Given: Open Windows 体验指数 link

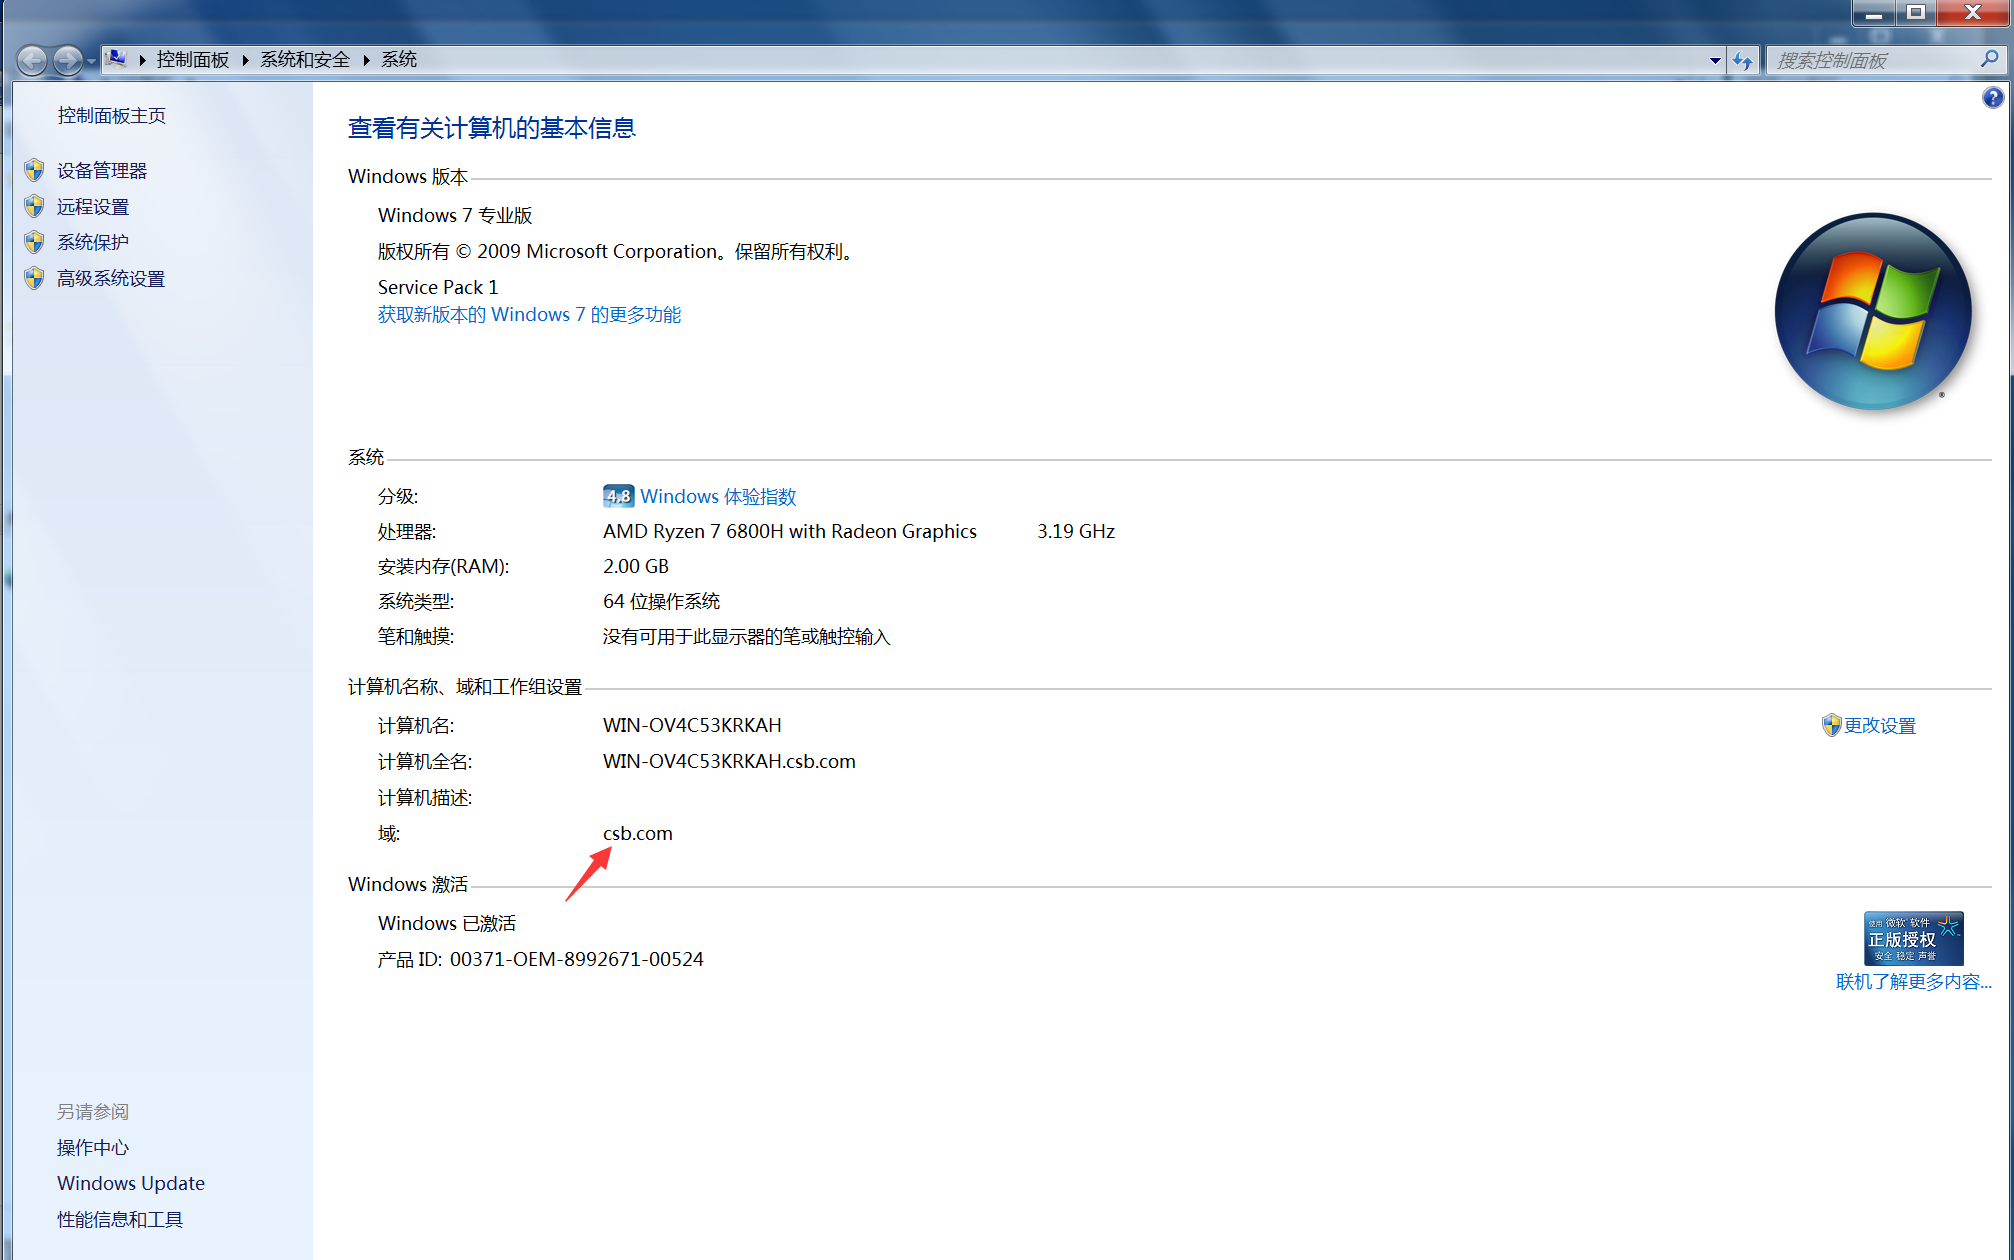Looking at the screenshot, I should [x=718, y=497].
